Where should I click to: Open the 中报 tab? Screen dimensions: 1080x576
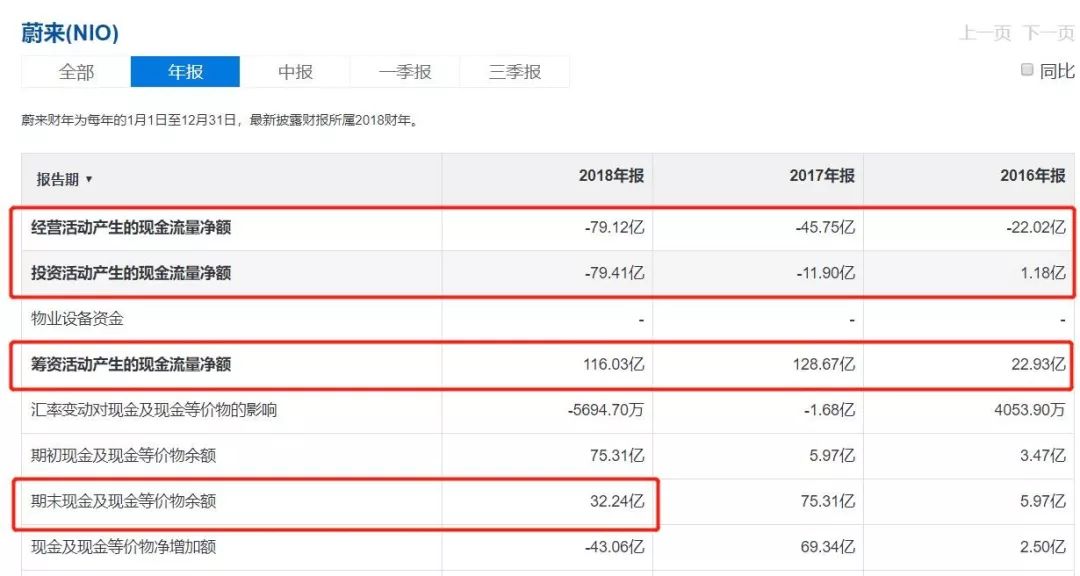[x=295, y=72]
